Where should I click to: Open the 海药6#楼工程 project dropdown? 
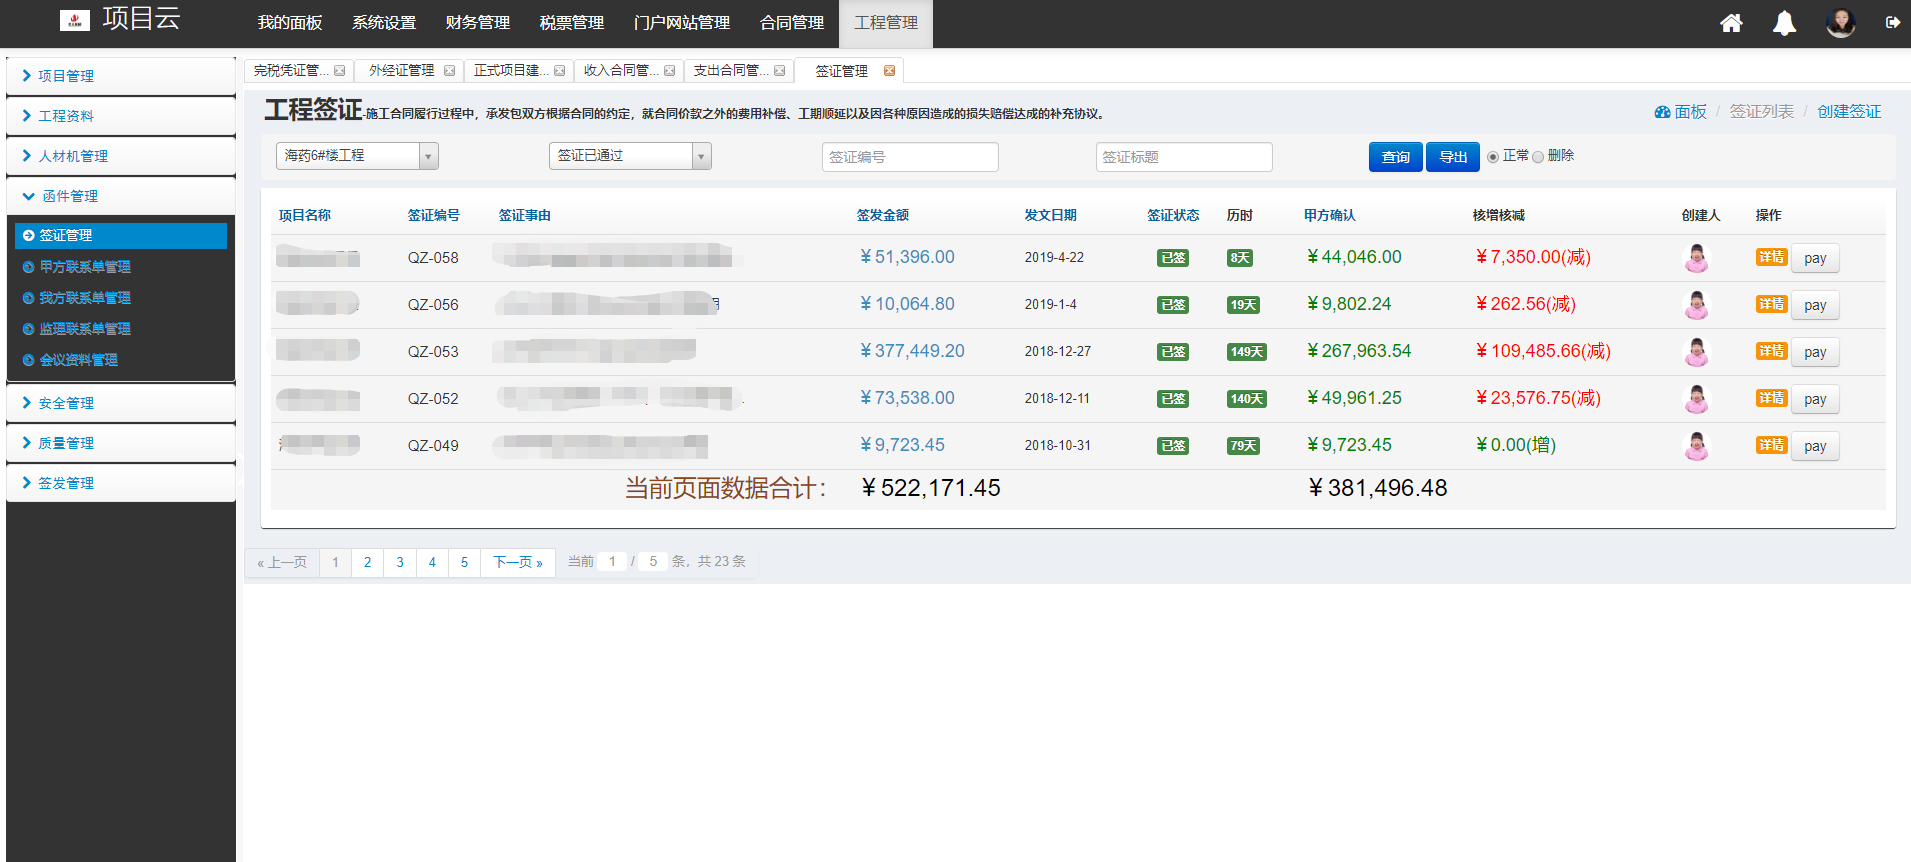click(x=357, y=156)
